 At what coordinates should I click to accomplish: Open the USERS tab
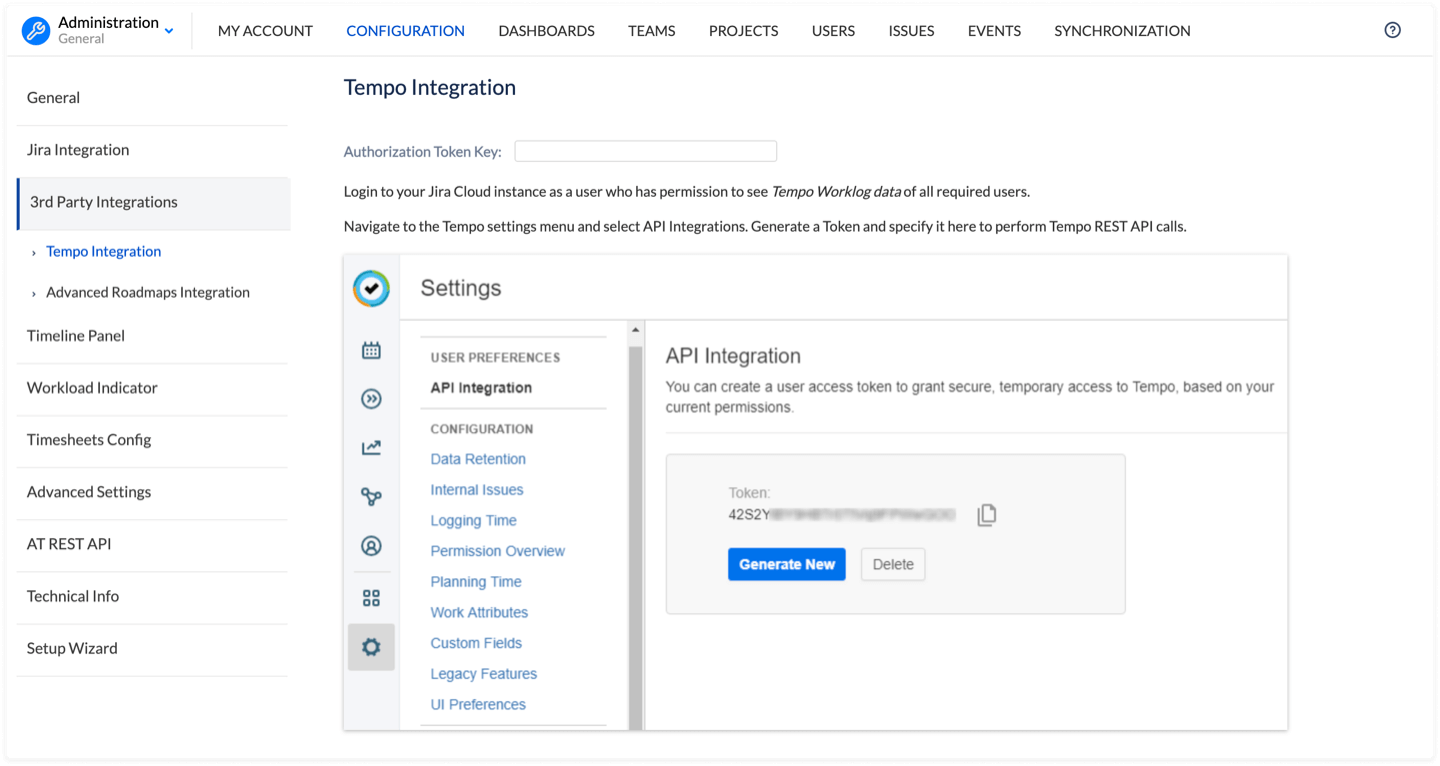point(833,31)
